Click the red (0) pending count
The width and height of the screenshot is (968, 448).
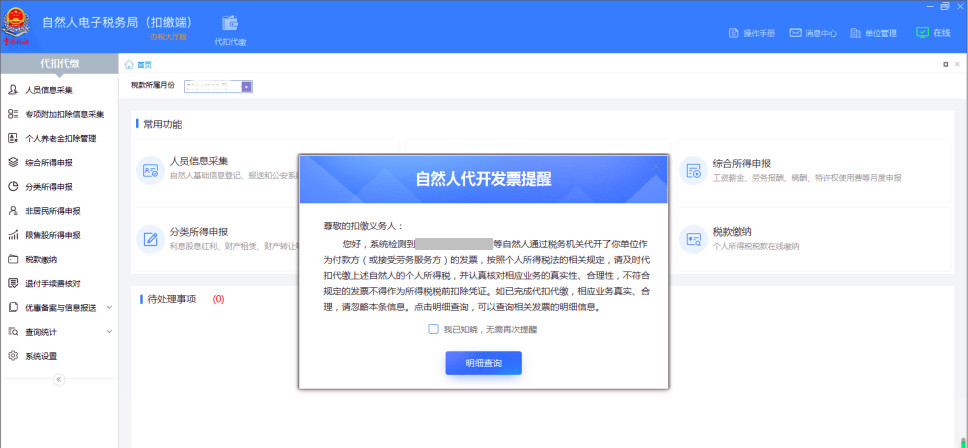coord(219,299)
